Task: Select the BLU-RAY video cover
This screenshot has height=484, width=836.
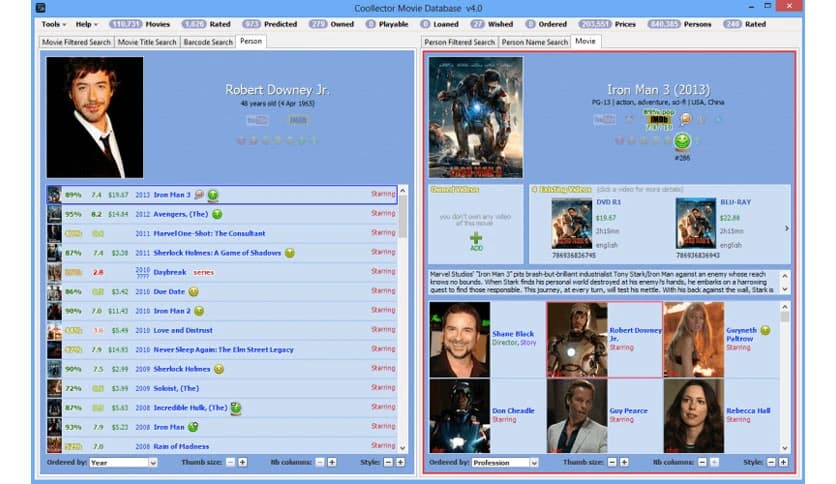Action: (x=696, y=223)
